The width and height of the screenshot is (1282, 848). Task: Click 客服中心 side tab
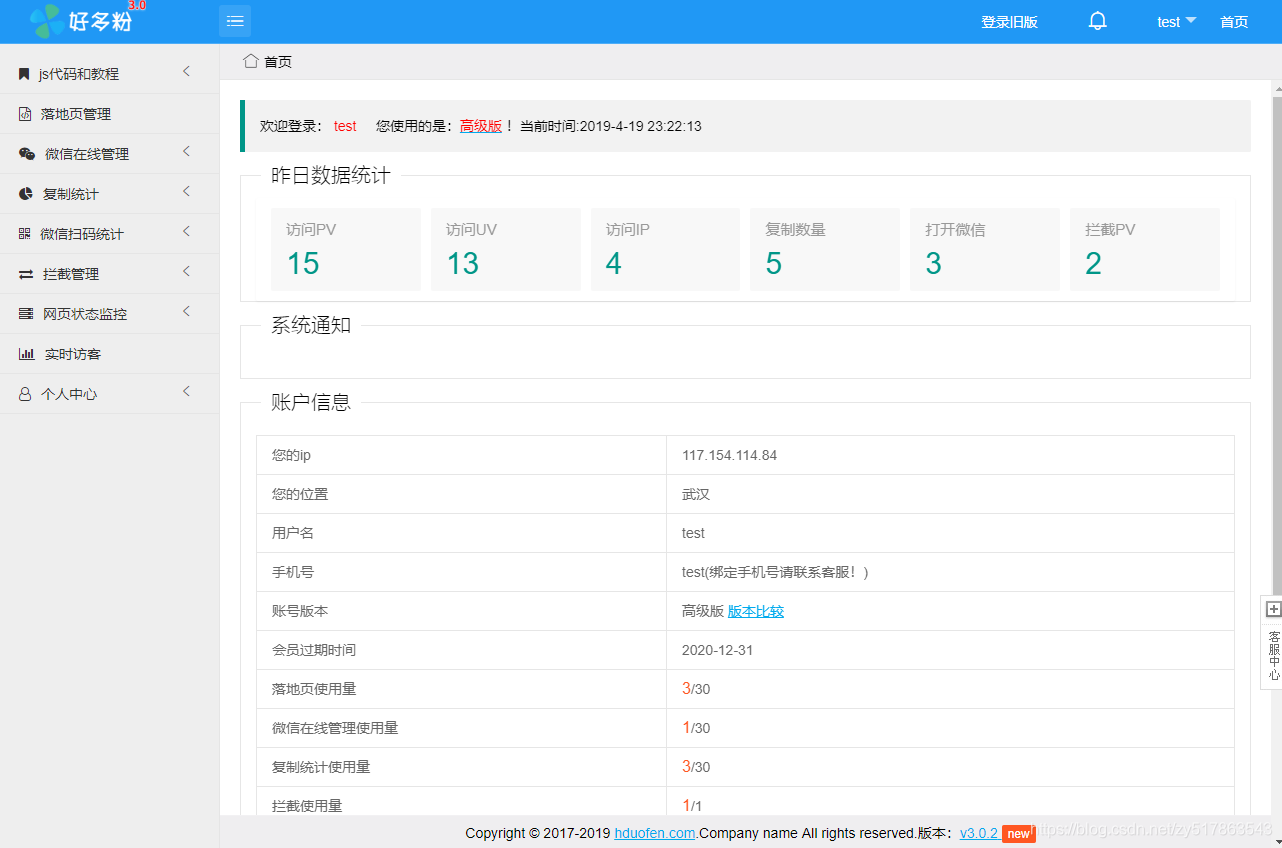point(1271,641)
